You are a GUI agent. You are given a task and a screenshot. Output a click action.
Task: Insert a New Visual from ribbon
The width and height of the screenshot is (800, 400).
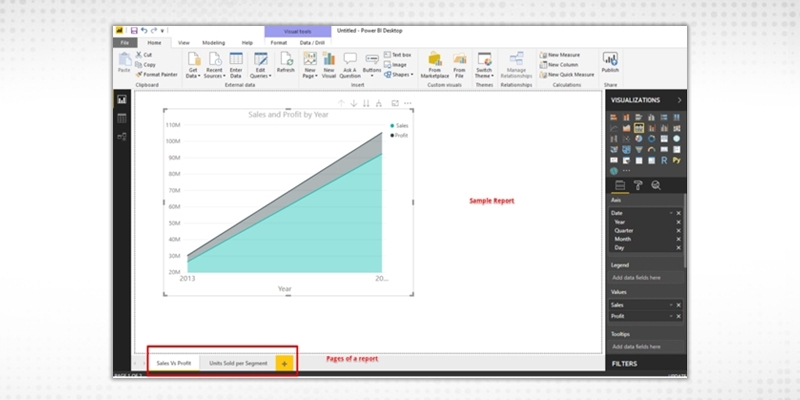pyautogui.click(x=329, y=65)
